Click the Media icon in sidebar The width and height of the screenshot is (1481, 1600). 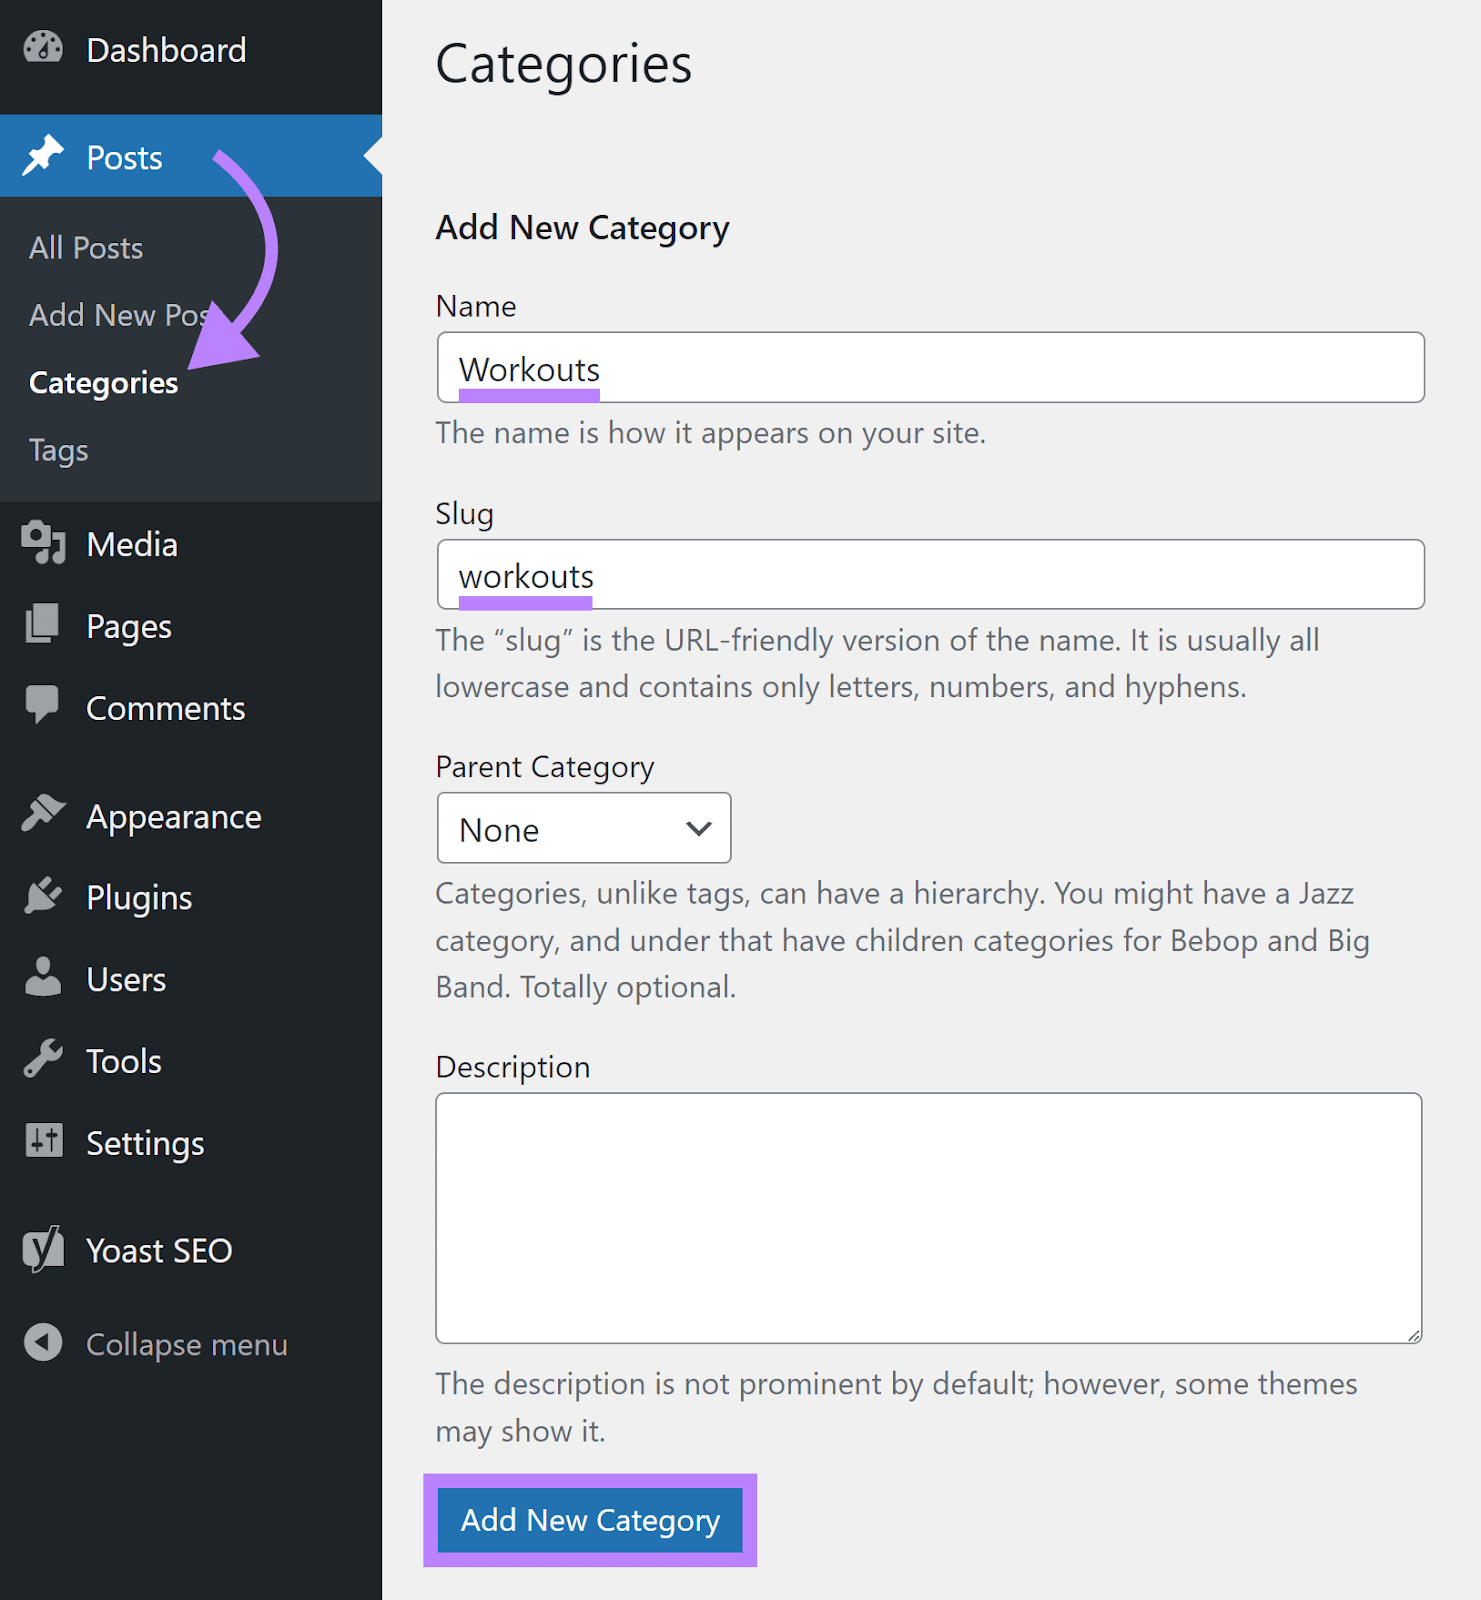pos(43,543)
